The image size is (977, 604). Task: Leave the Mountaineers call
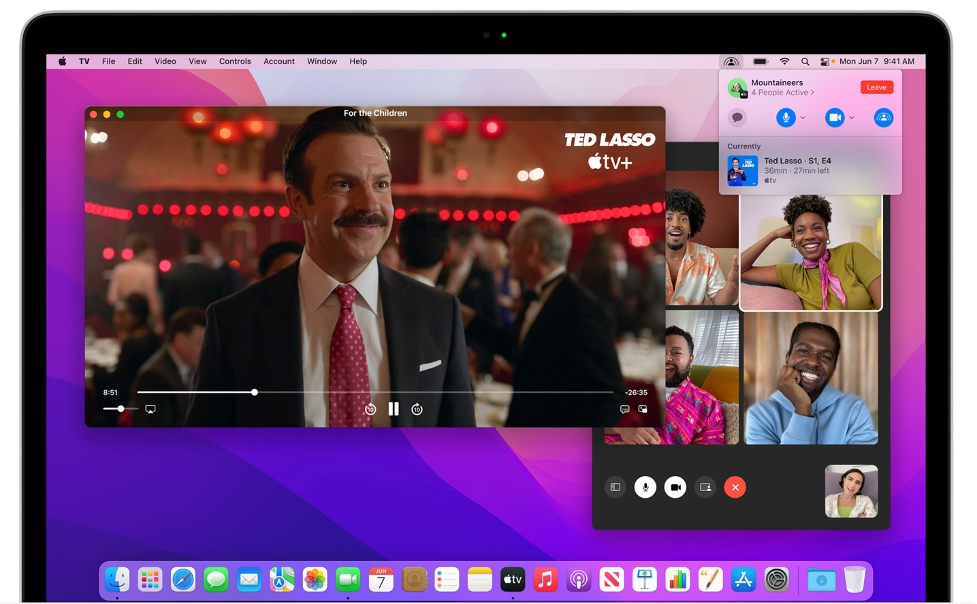point(876,87)
